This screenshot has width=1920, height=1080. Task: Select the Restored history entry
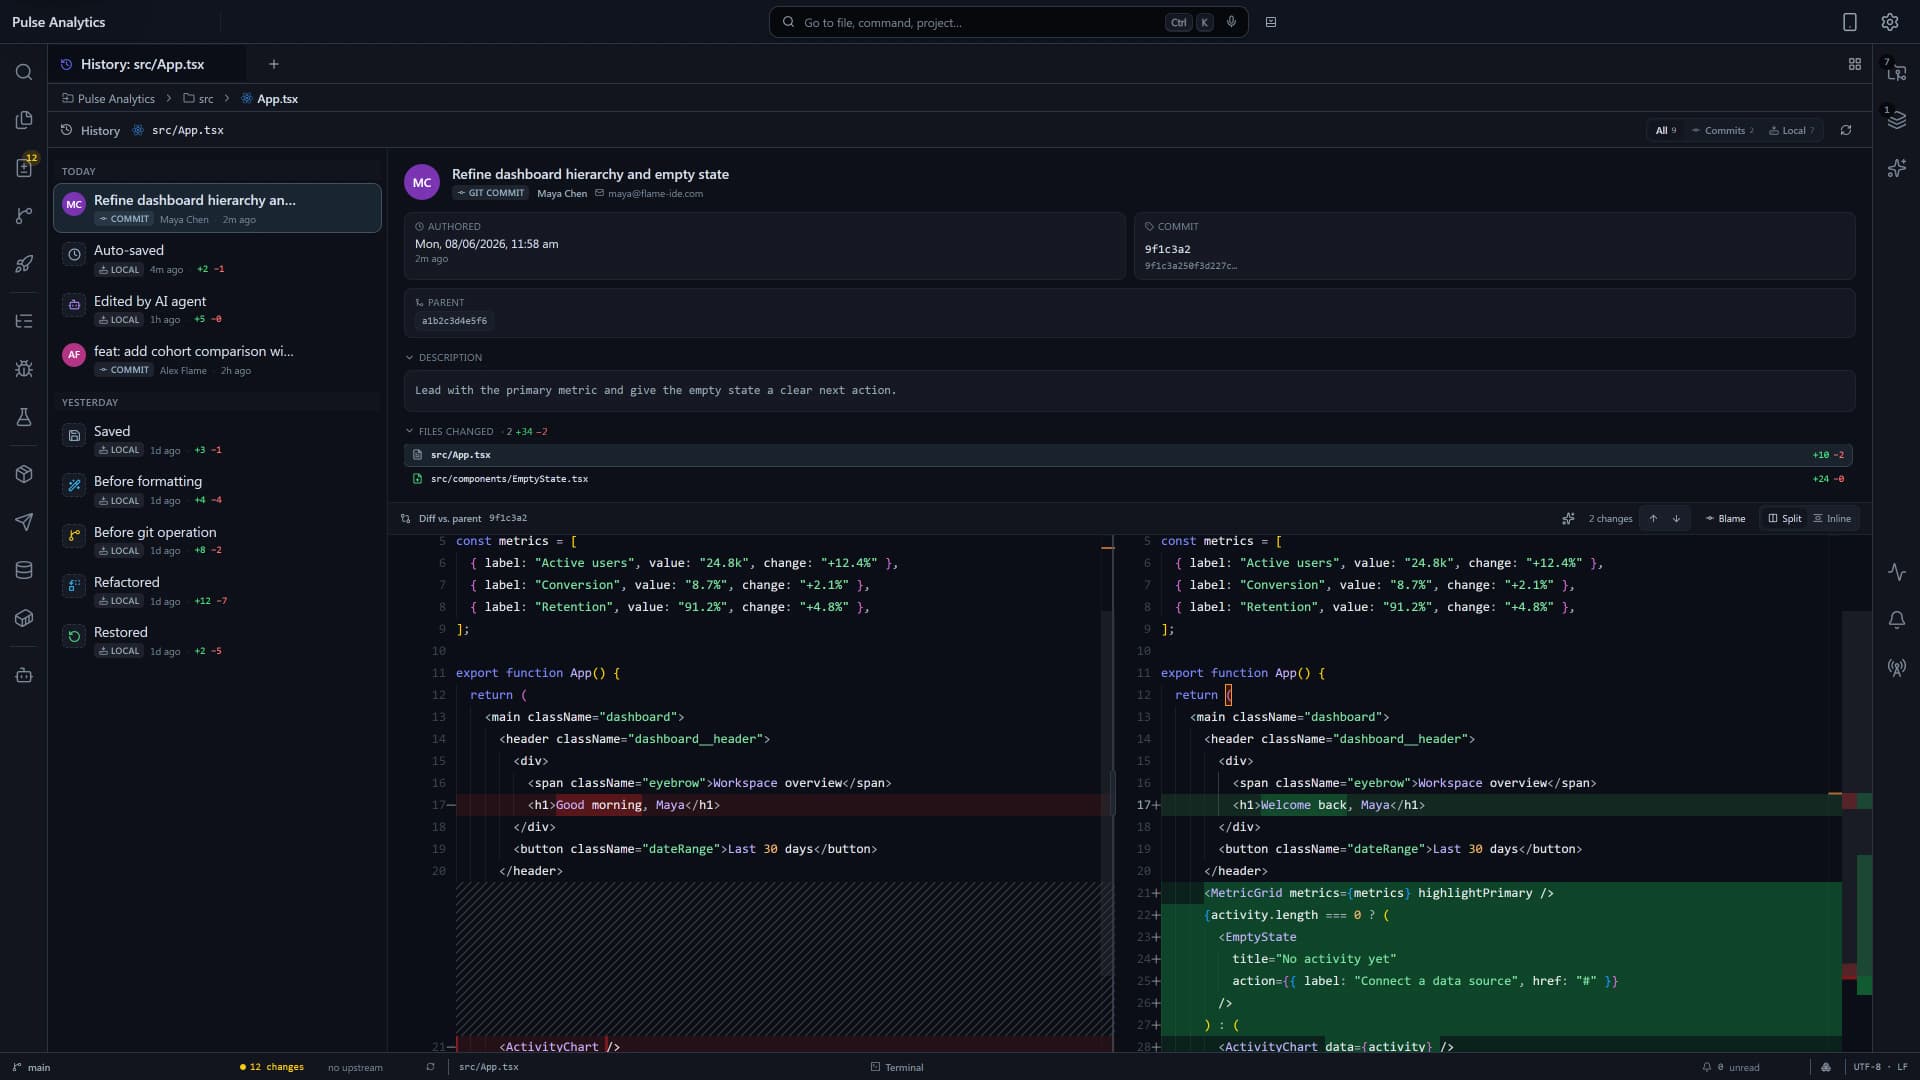(x=217, y=641)
